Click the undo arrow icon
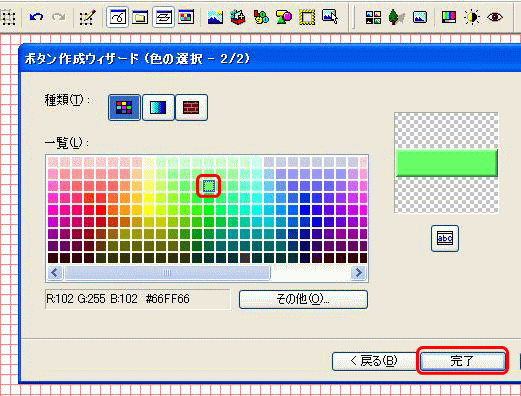The image size is (521, 396). pyautogui.click(x=36, y=17)
